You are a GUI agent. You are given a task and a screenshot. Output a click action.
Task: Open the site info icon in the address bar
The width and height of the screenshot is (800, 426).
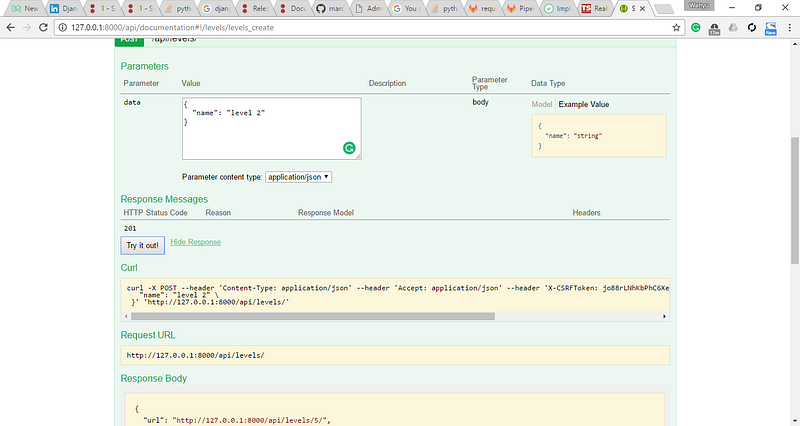63,28
